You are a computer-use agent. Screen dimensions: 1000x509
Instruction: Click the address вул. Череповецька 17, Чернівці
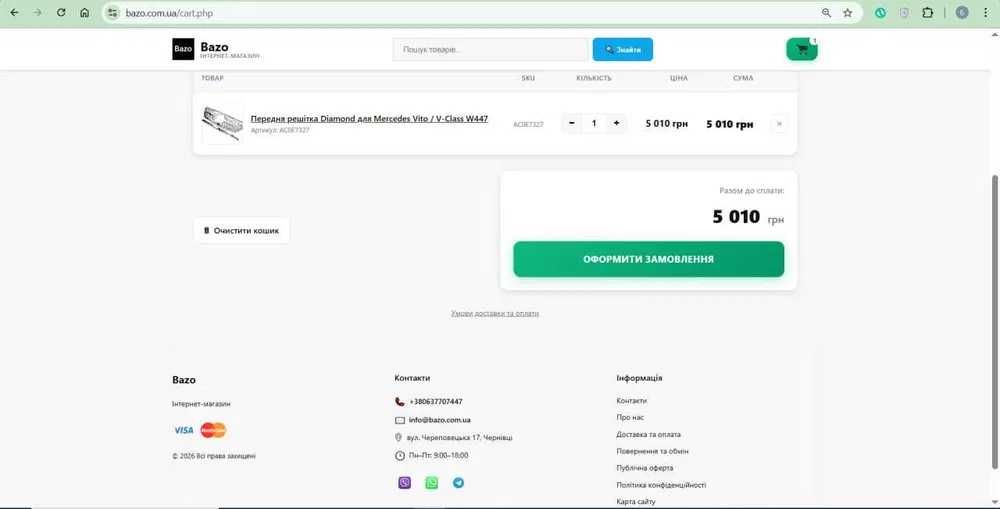click(459, 438)
